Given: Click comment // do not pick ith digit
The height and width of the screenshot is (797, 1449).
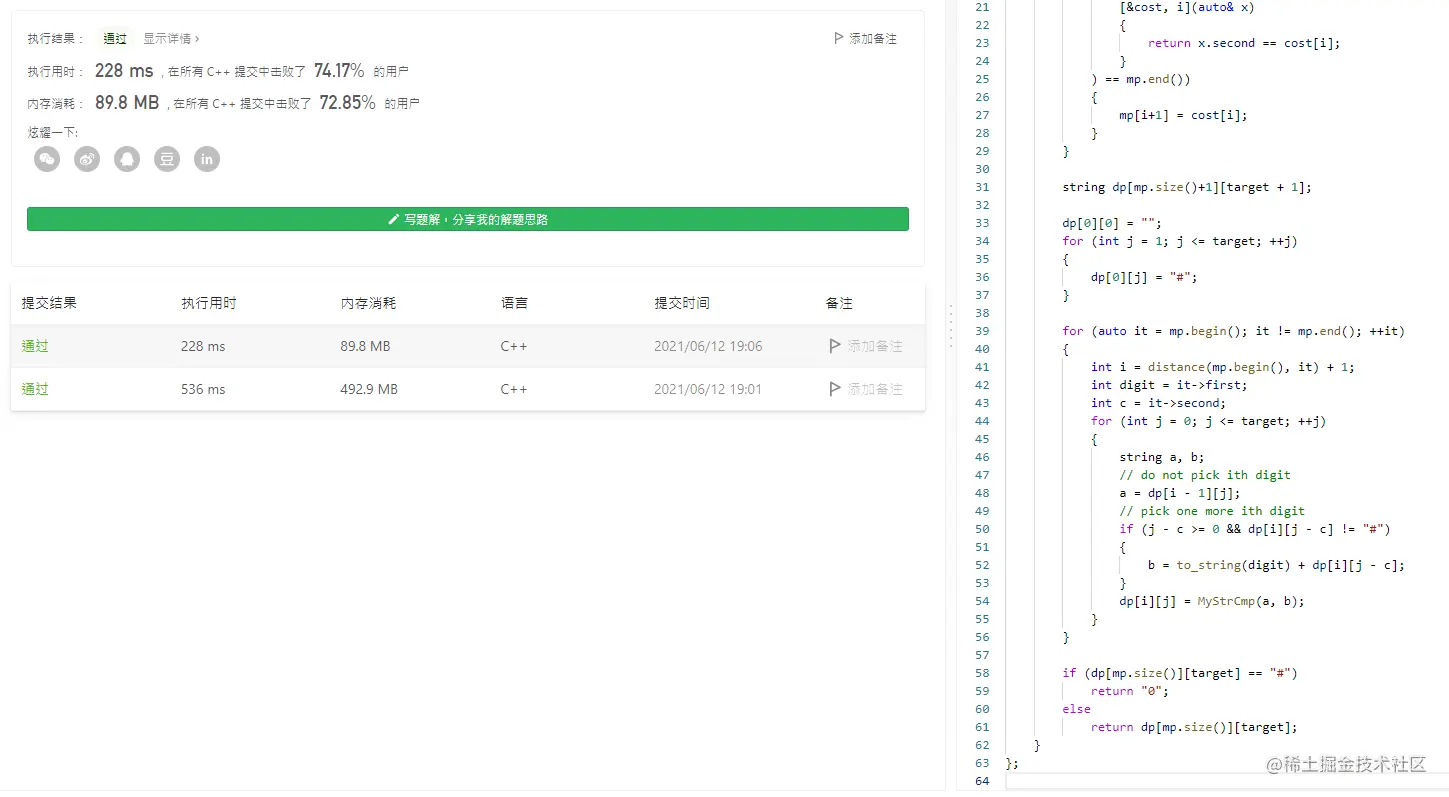Looking at the screenshot, I should point(1205,475).
